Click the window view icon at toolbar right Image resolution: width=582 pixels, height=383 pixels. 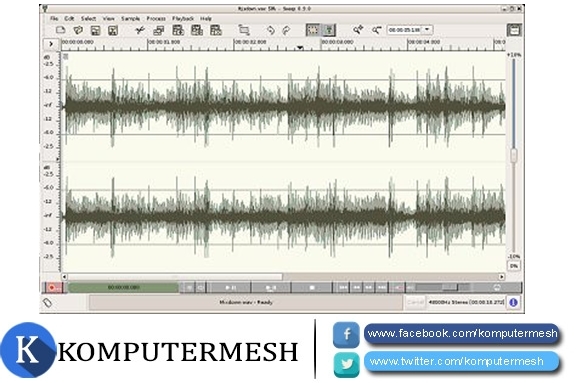(514, 30)
